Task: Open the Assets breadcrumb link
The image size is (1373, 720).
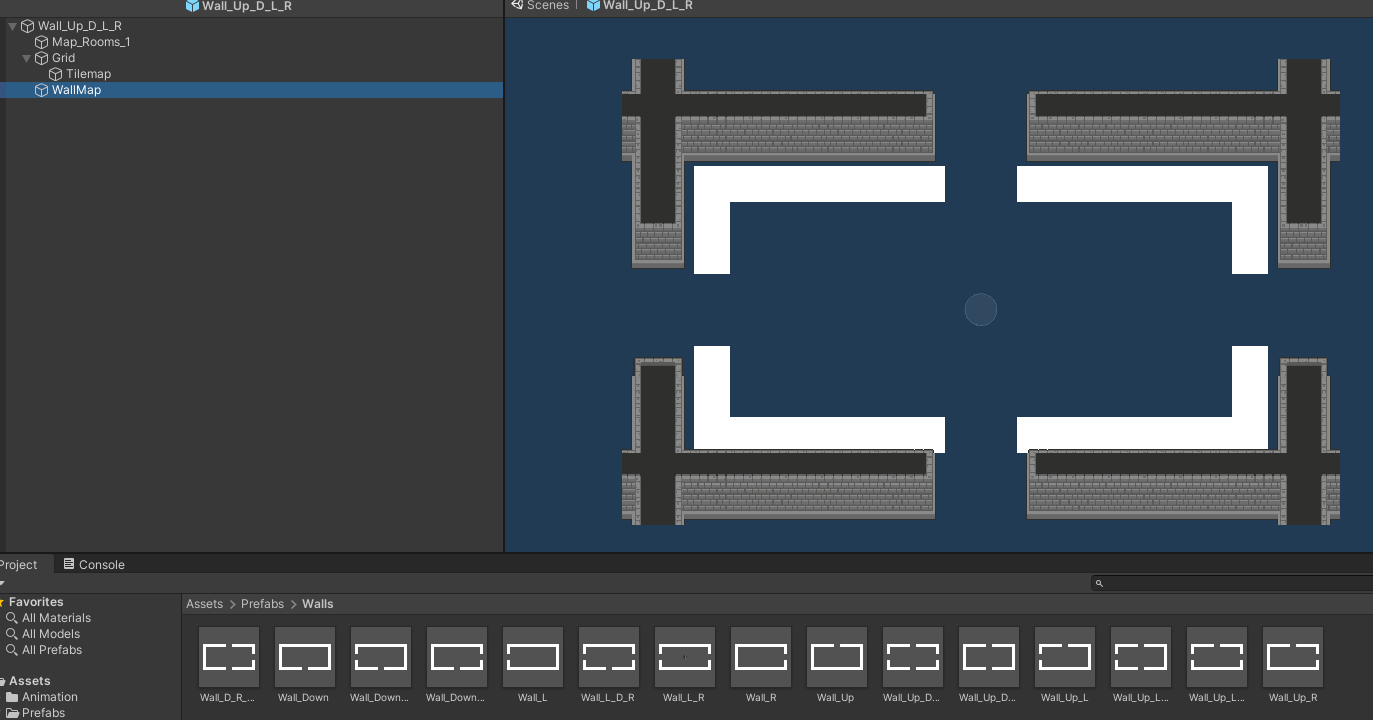Action: click(204, 603)
